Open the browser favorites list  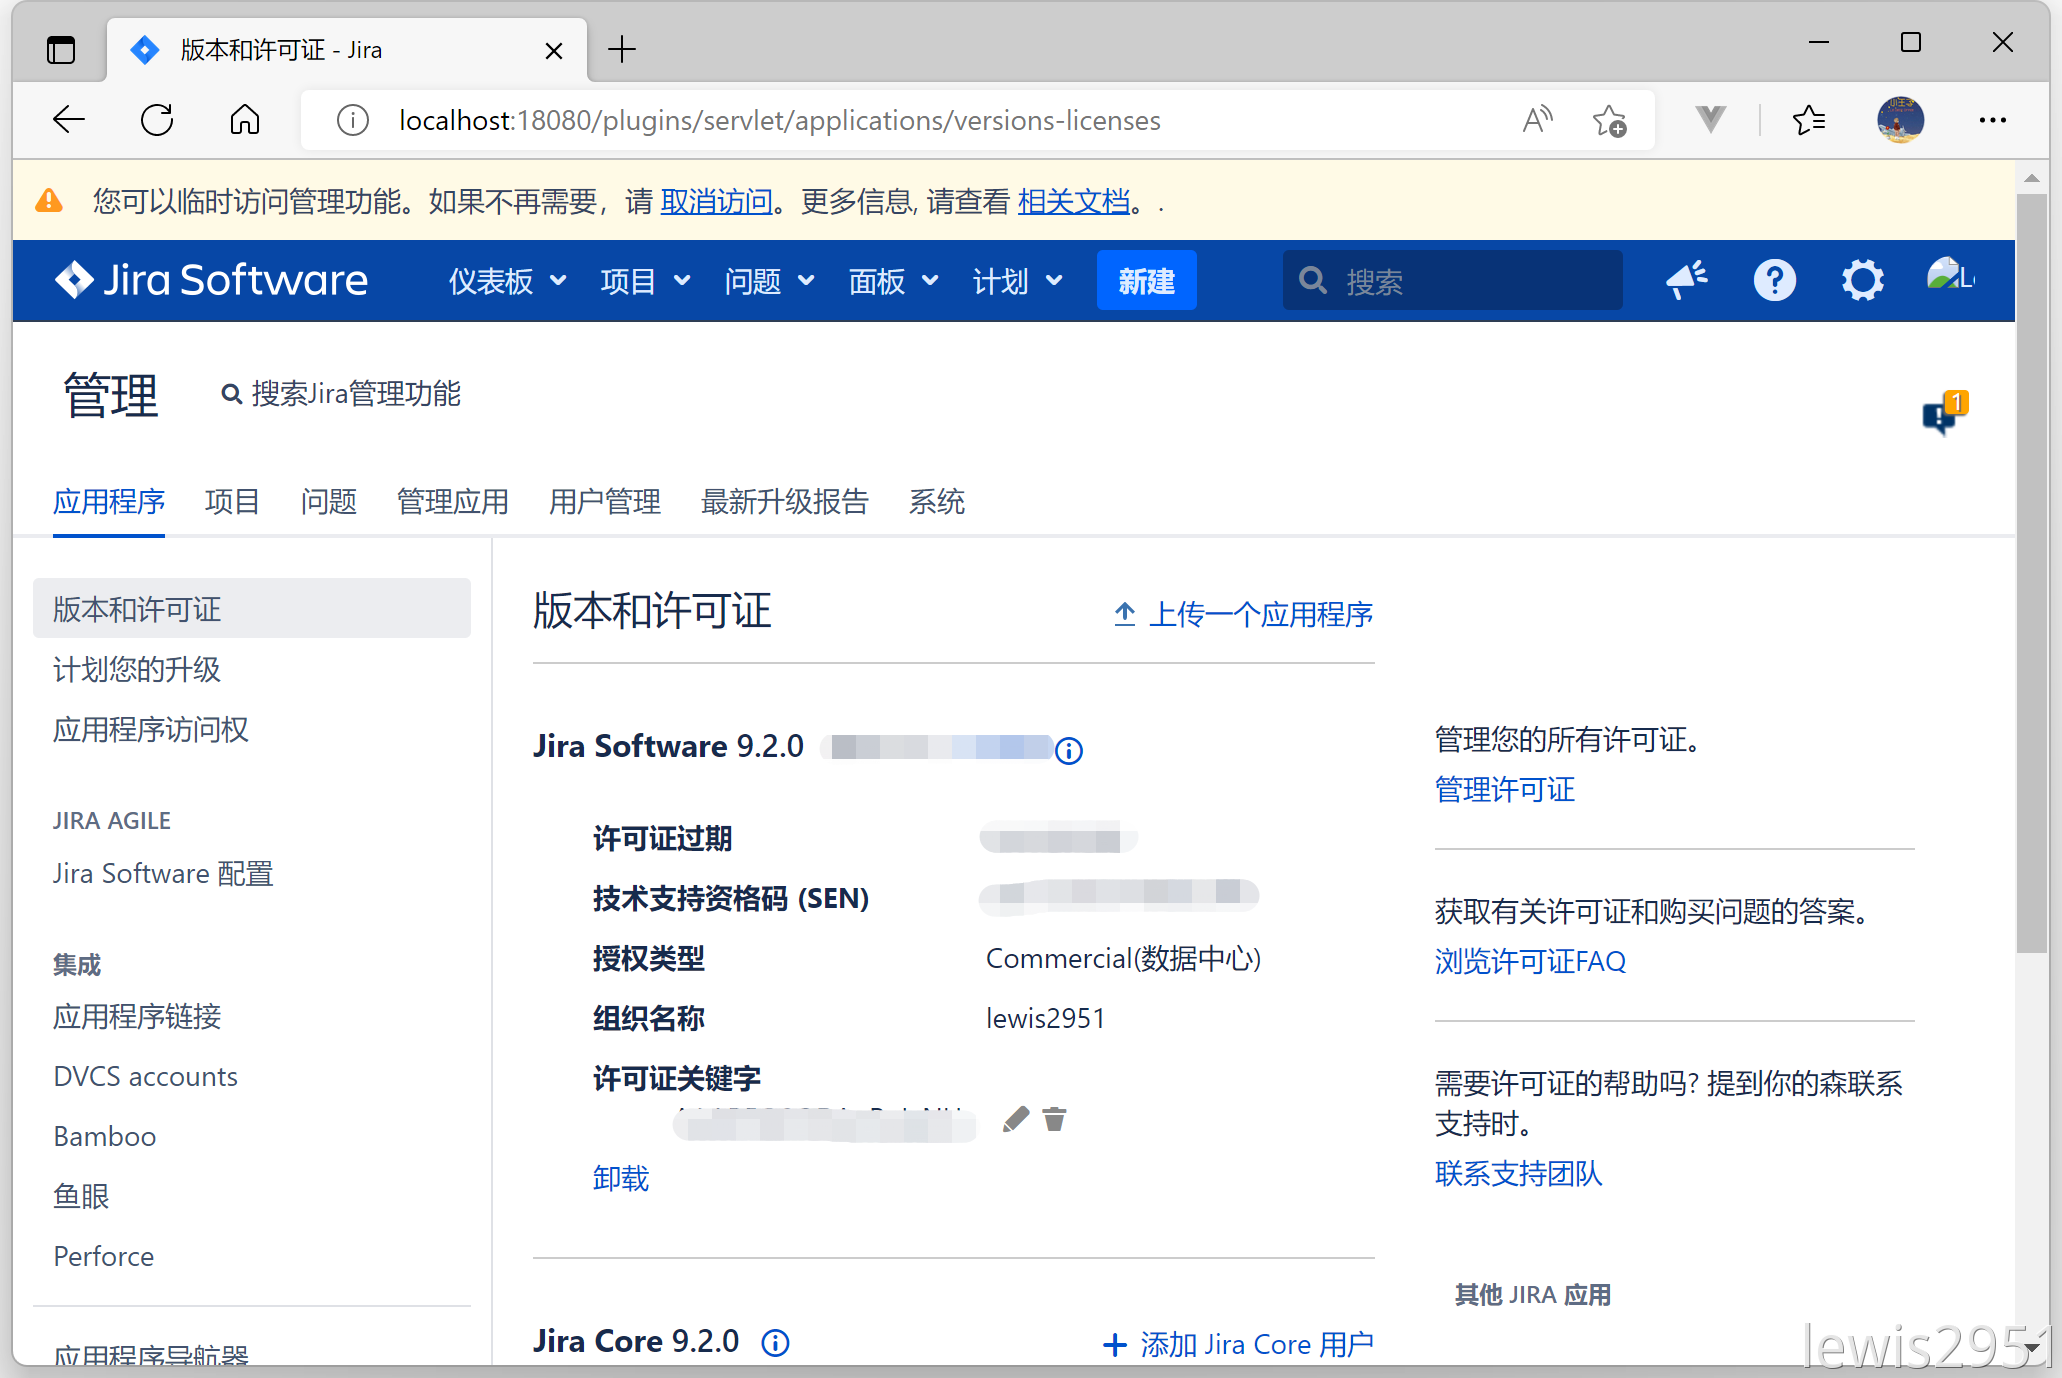pyautogui.click(x=1808, y=120)
